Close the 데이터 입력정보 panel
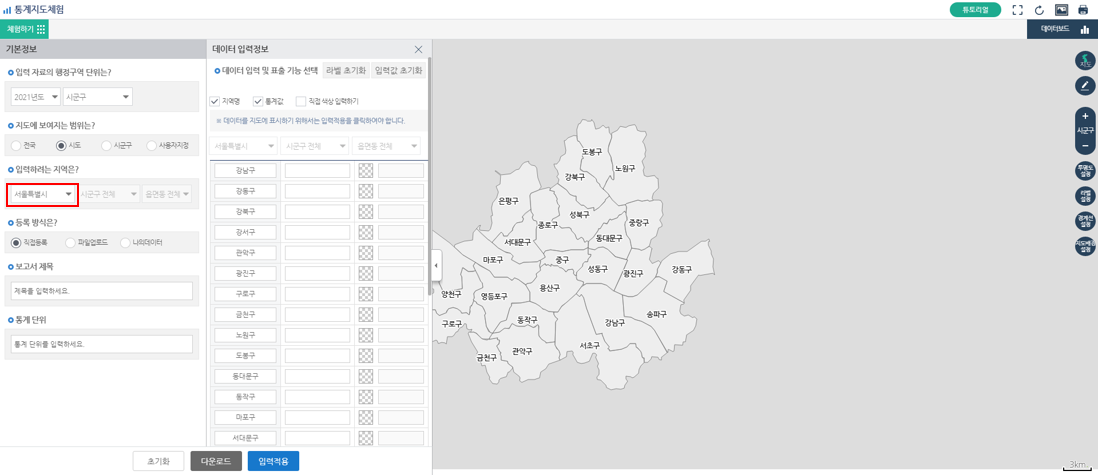 419,49
